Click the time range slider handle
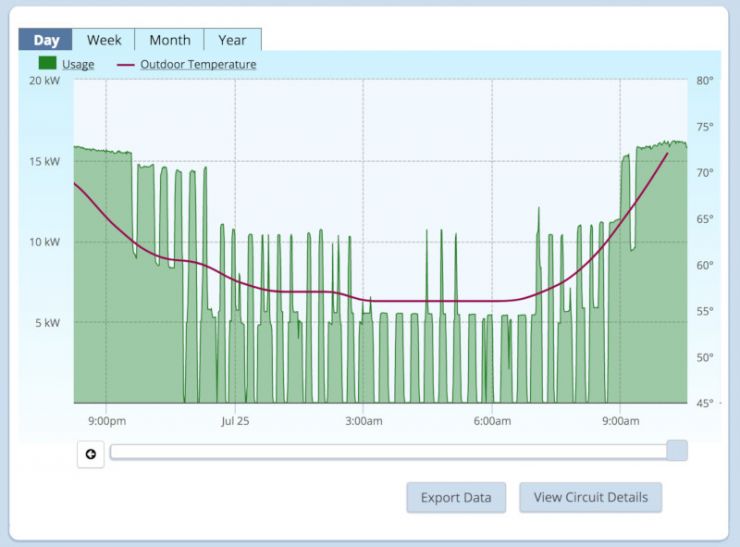 click(x=677, y=451)
